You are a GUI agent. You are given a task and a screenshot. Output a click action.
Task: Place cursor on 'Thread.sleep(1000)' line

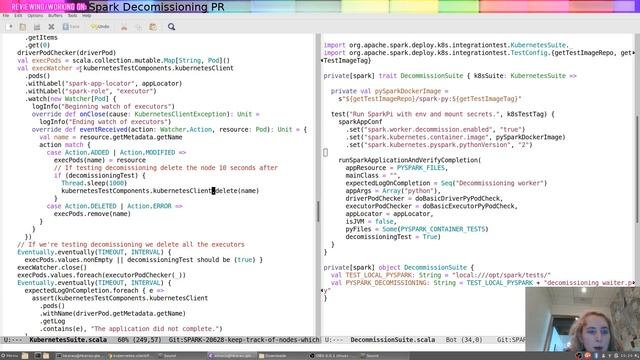pyautogui.click(x=94, y=183)
